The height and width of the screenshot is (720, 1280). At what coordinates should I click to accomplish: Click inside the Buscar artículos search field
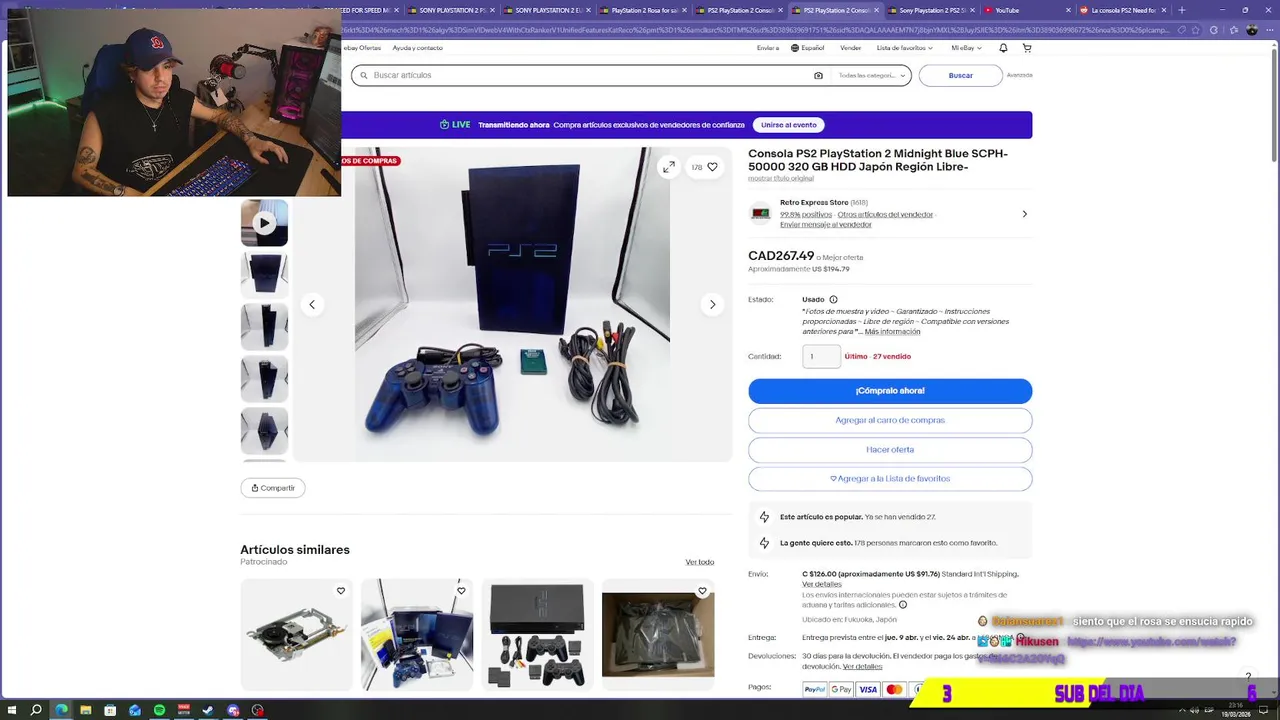pos(590,75)
